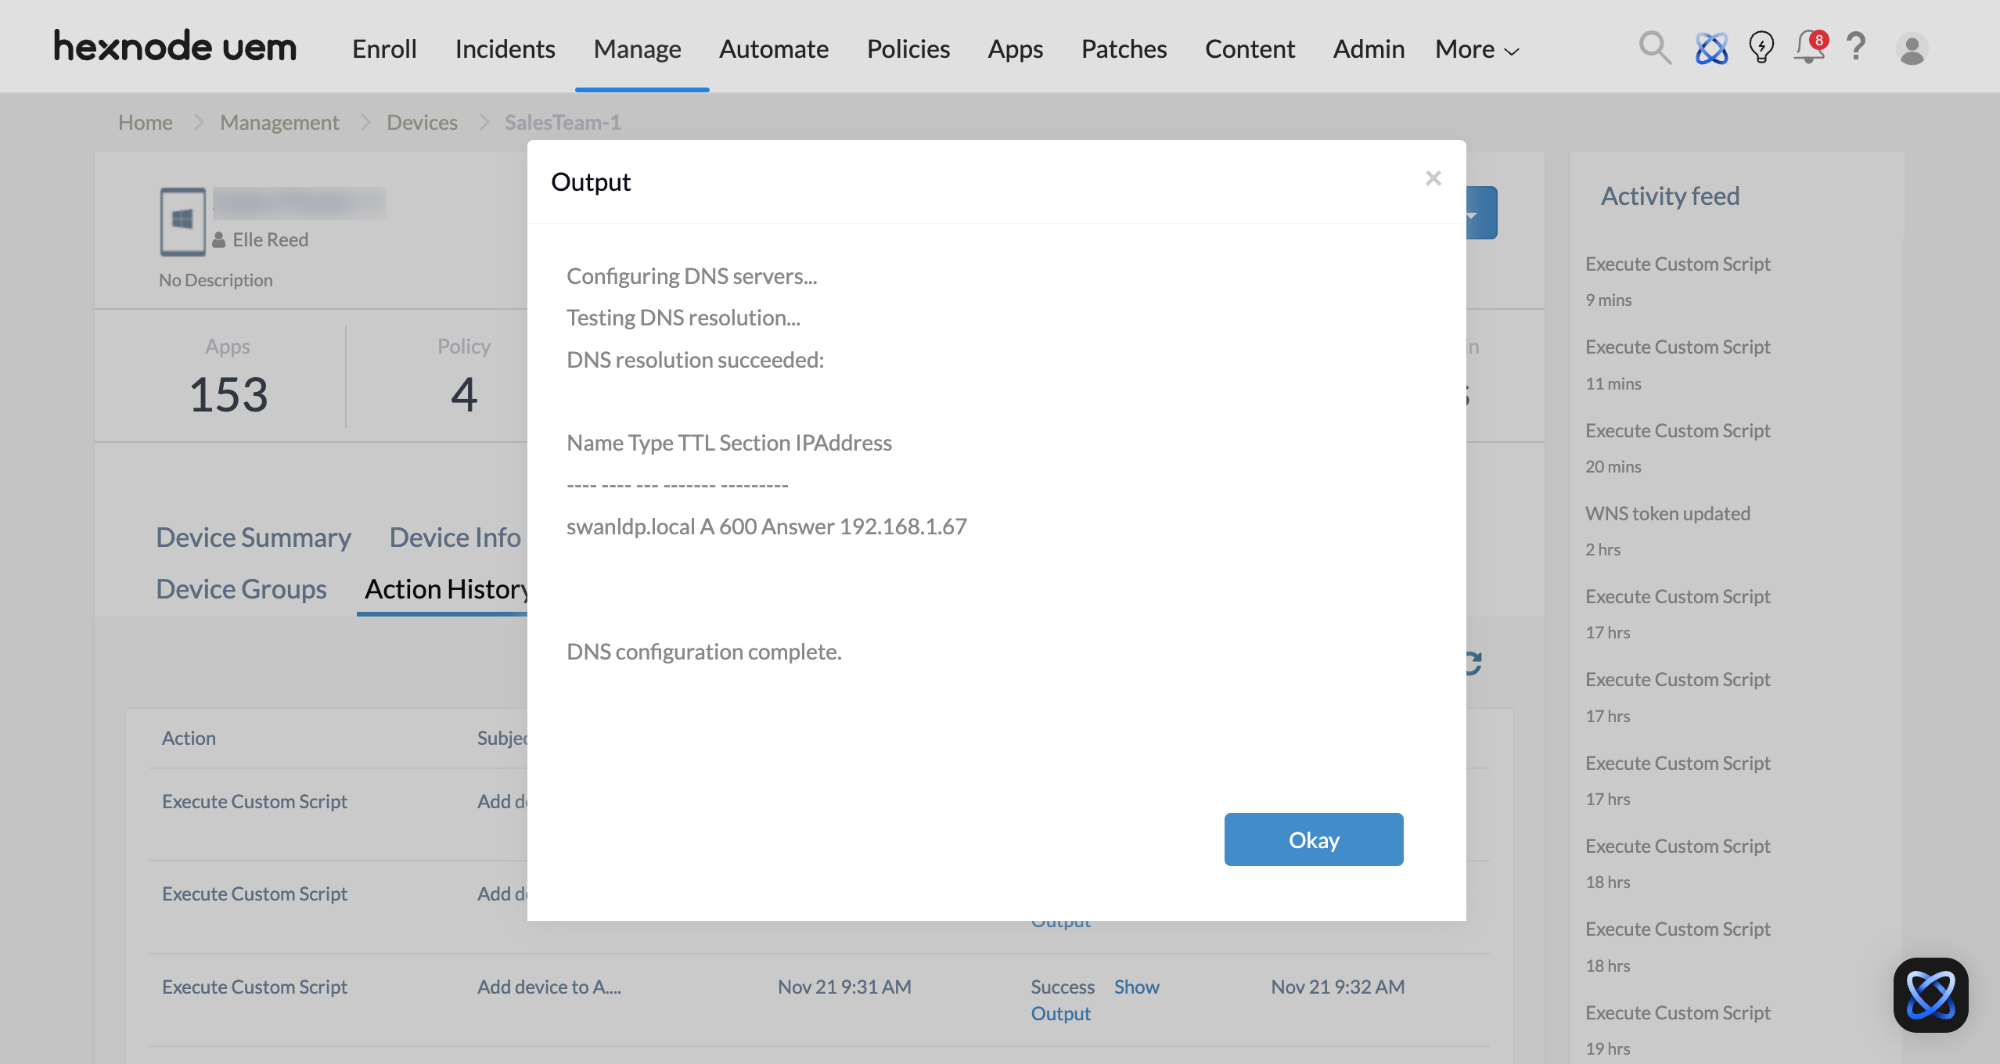Click the lightbulb tips icon
2000x1064 pixels.
(x=1761, y=48)
